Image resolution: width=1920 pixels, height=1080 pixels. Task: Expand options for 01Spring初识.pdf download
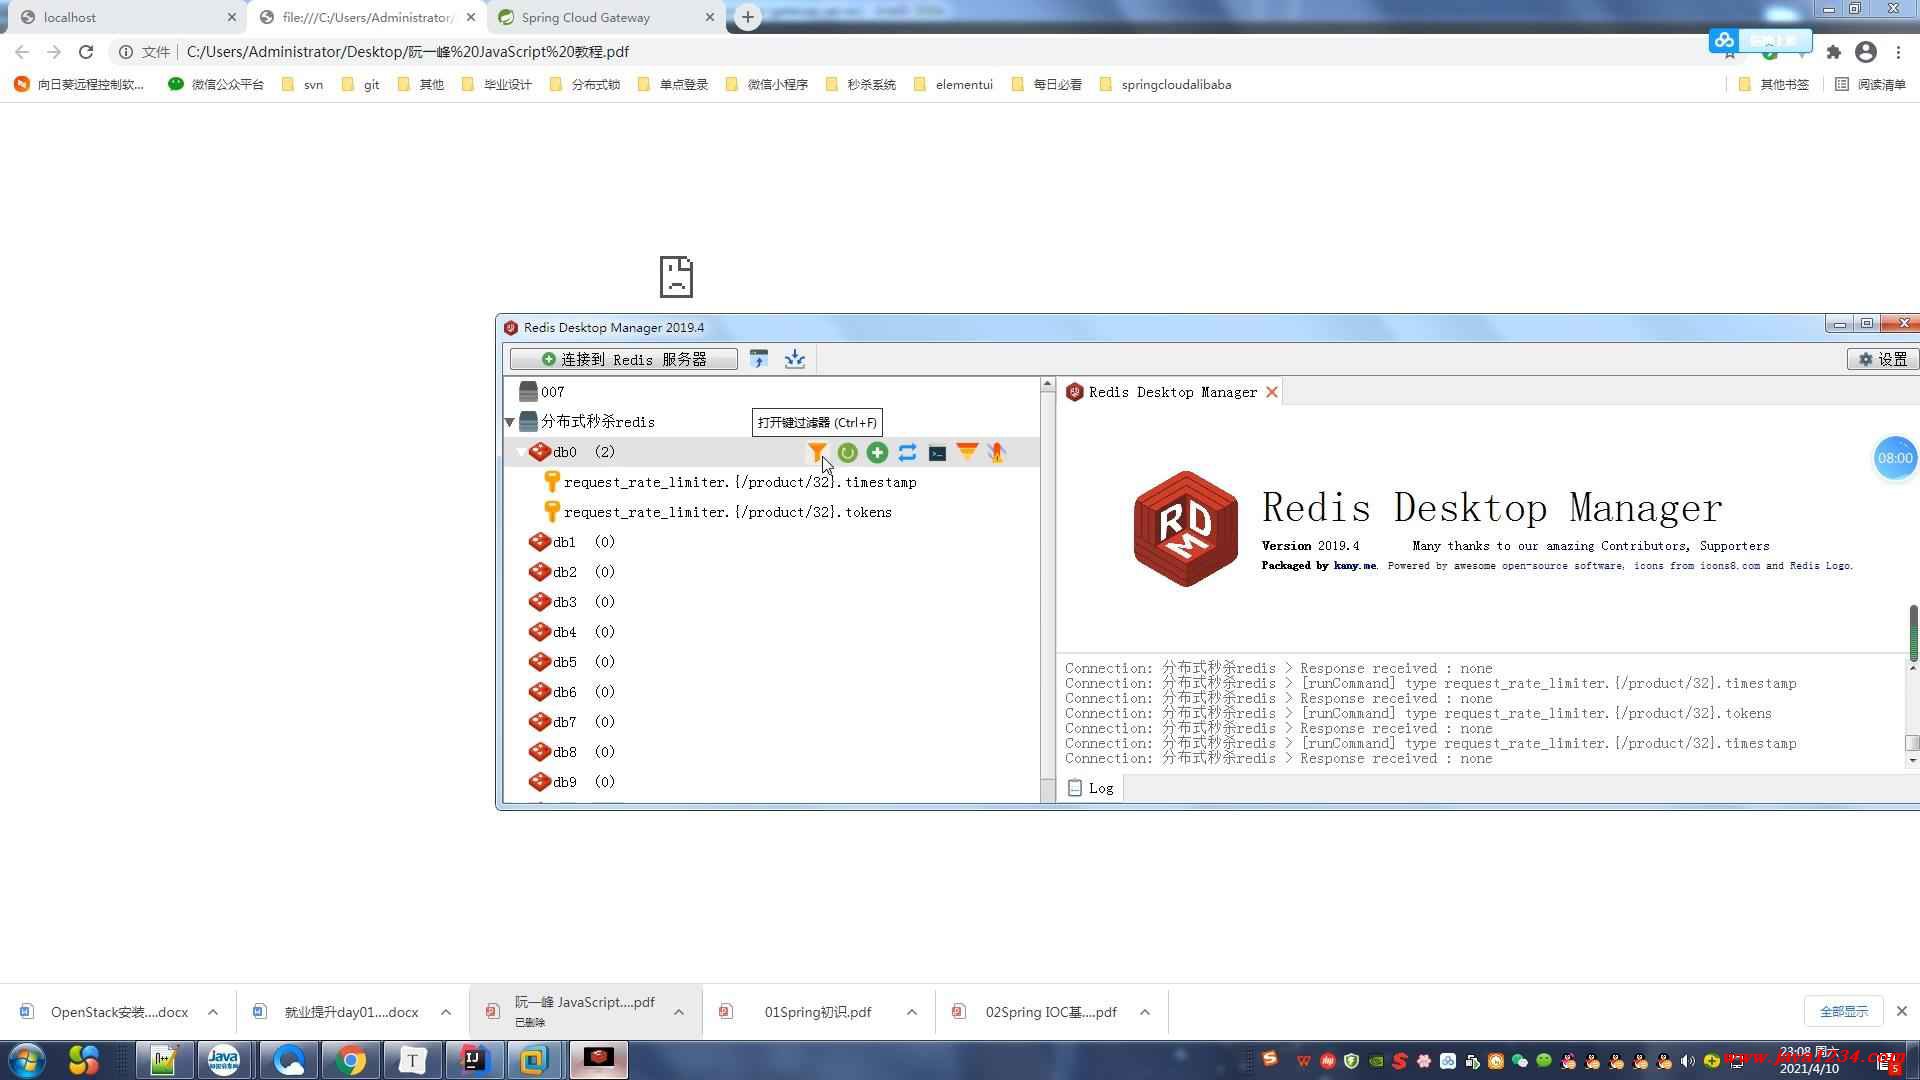tap(912, 1012)
